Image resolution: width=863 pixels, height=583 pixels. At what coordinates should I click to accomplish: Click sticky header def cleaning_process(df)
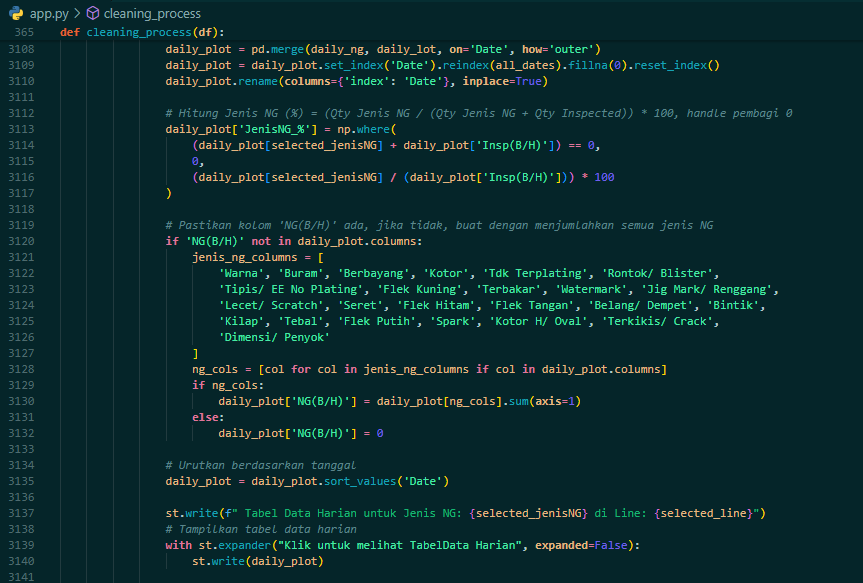[142, 32]
